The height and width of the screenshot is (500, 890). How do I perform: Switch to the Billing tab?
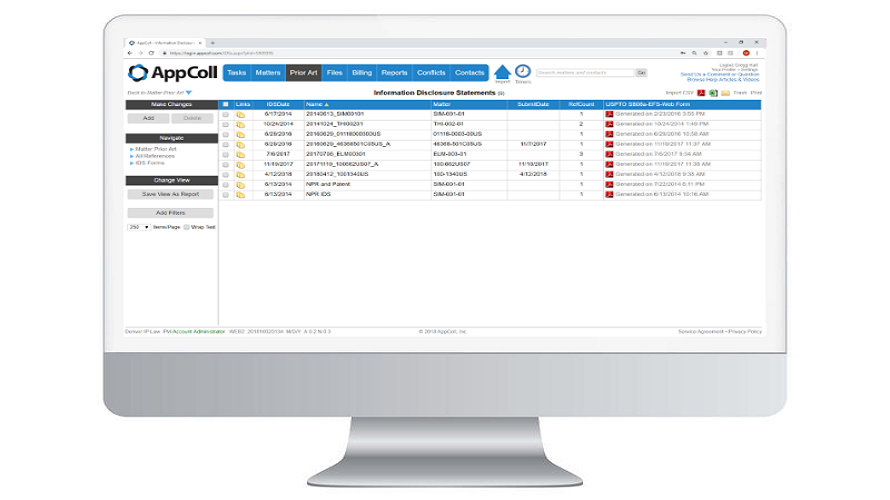pos(362,73)
